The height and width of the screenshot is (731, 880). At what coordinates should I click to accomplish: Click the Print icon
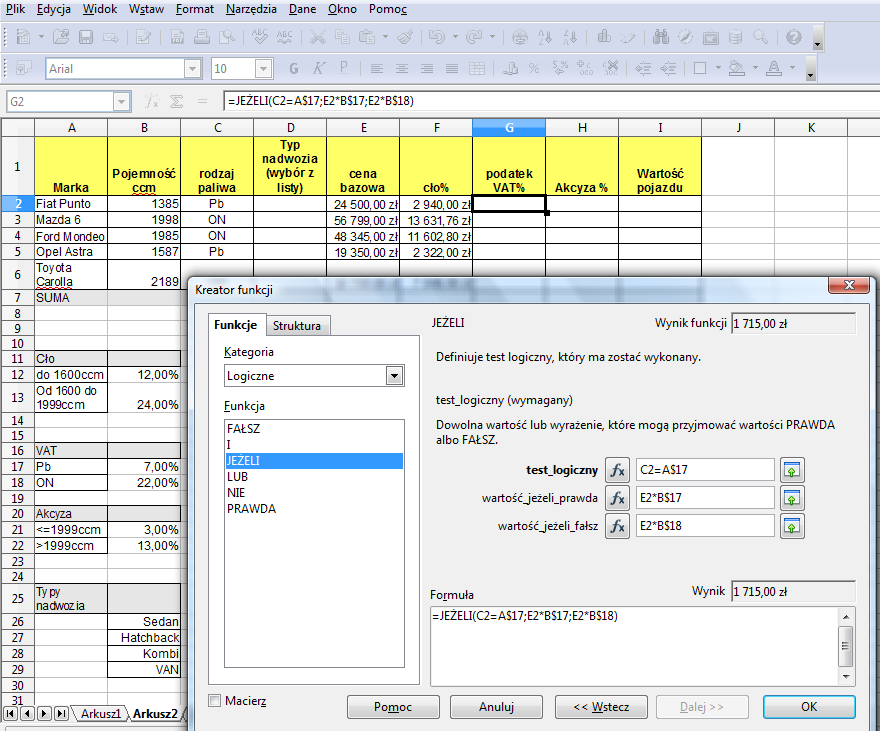pyautogui.click(x=201, y=37)
